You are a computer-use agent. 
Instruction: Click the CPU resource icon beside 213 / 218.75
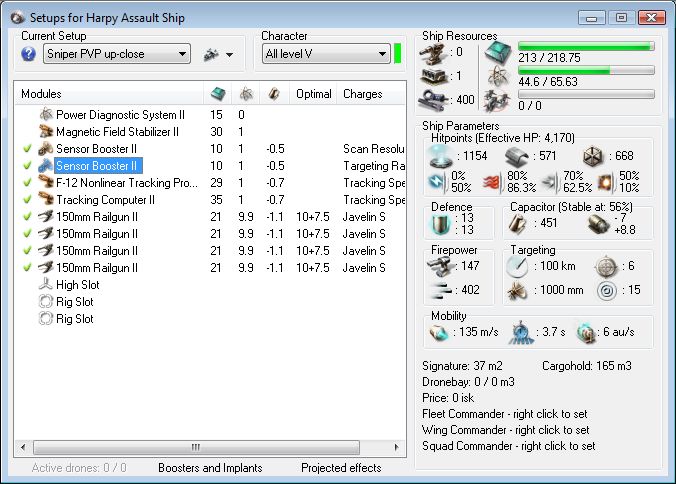498,53
